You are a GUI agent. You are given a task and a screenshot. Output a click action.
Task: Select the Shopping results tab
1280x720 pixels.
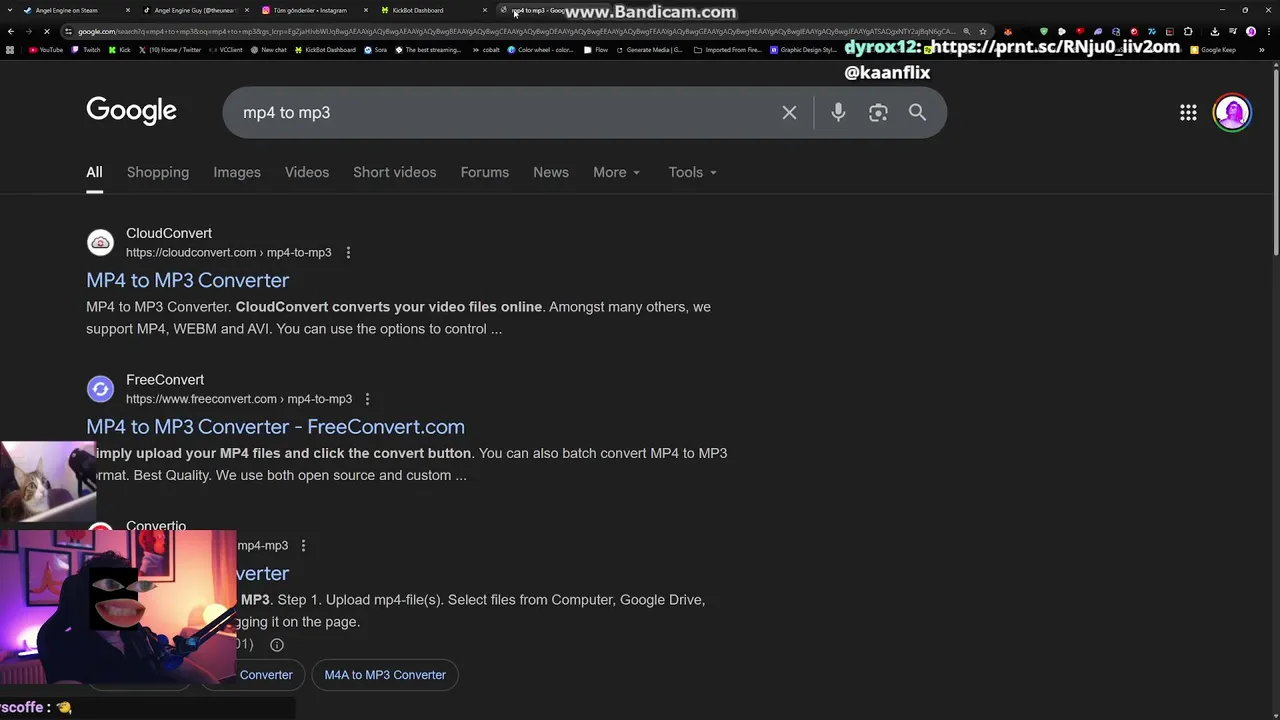(158, 173)
